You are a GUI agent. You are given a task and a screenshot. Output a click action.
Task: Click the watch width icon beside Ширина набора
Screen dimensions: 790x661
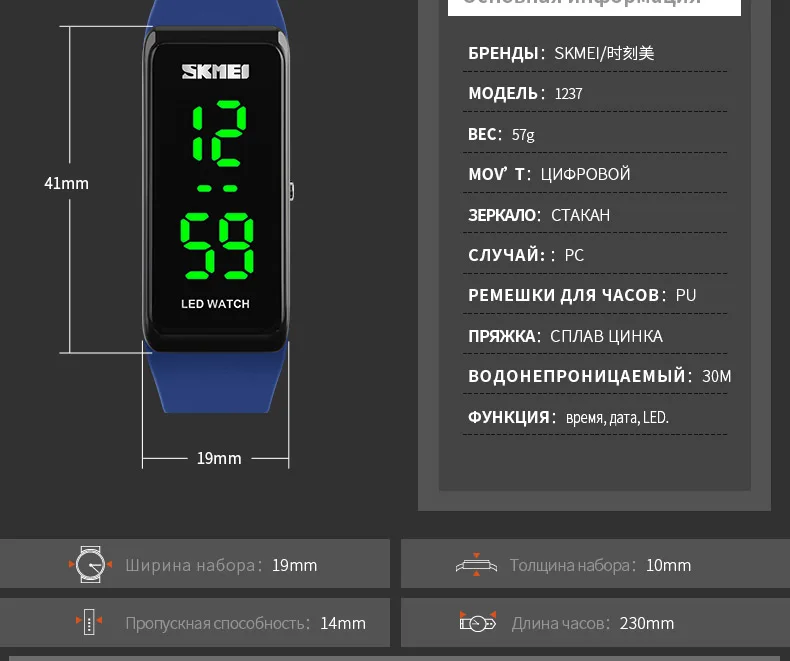click(x=90, y=564)
